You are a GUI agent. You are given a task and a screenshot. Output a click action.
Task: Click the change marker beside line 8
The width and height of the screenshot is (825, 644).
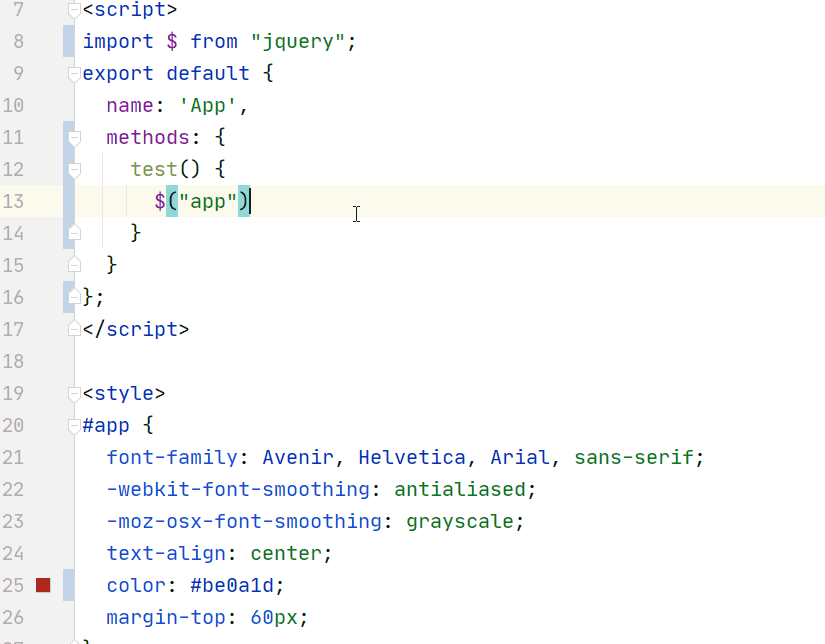[x=66, y=41]
